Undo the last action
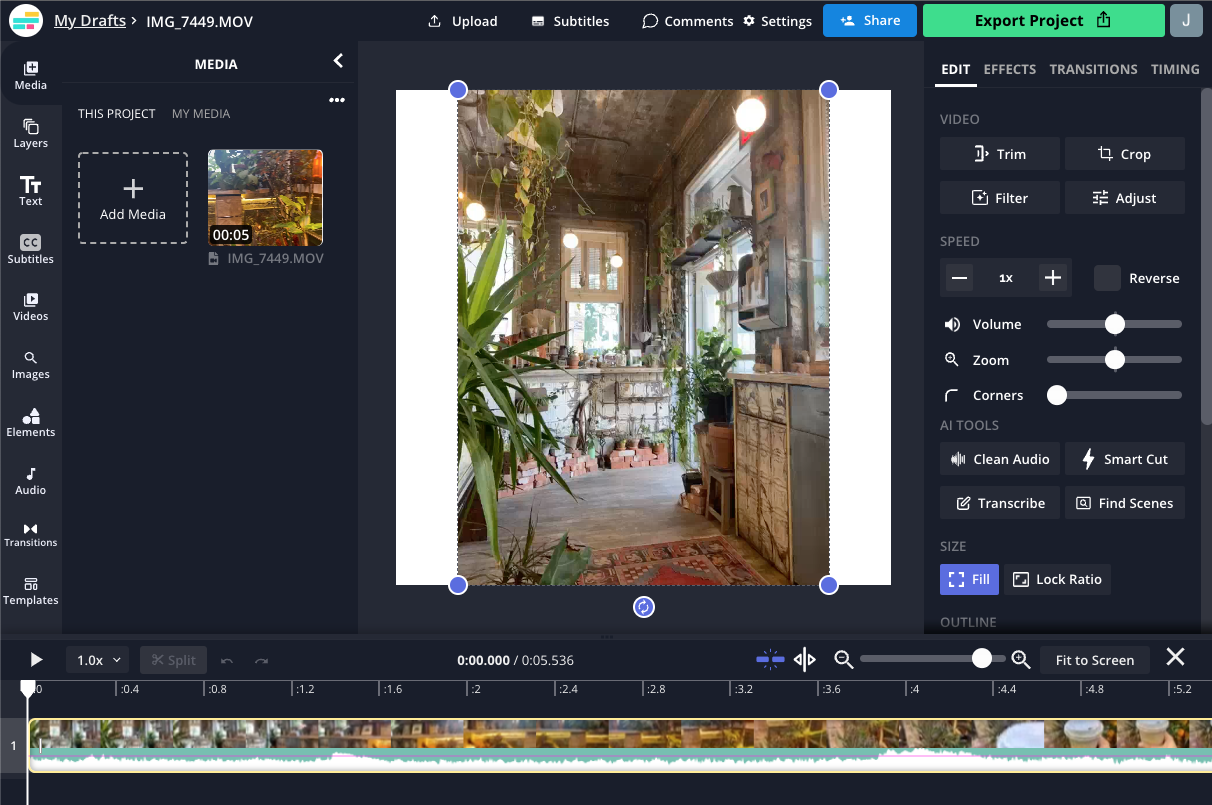The width and height of the screenshot is (1212, 805). 227,660
